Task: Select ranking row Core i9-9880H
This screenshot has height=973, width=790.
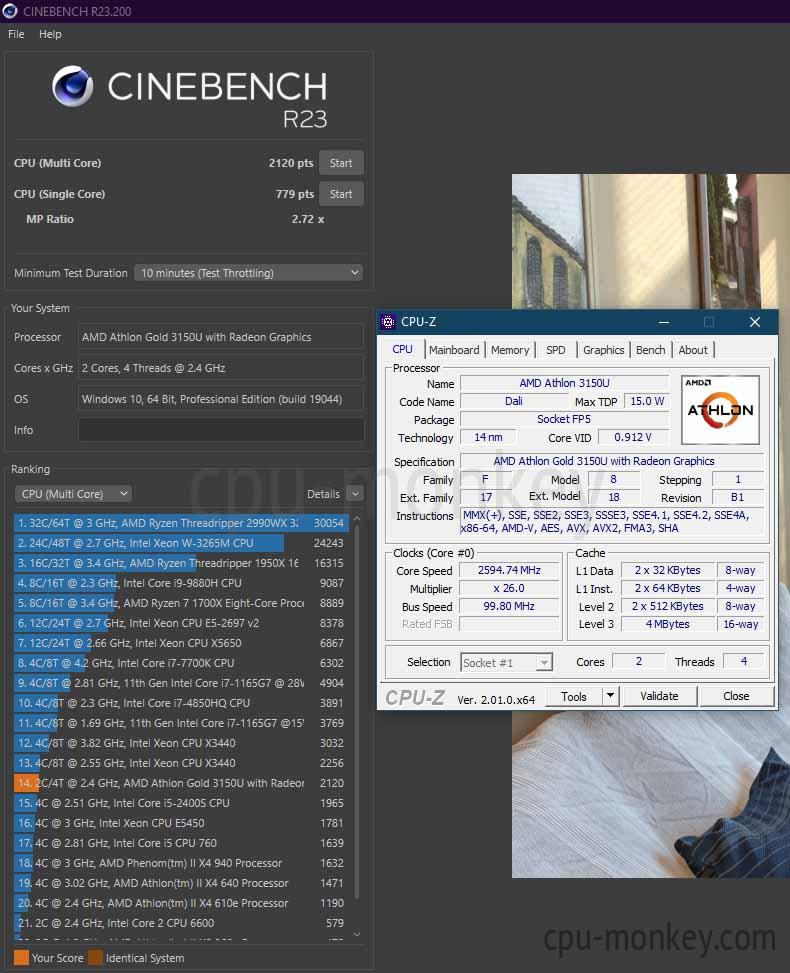Action: [x=181, y=583]
